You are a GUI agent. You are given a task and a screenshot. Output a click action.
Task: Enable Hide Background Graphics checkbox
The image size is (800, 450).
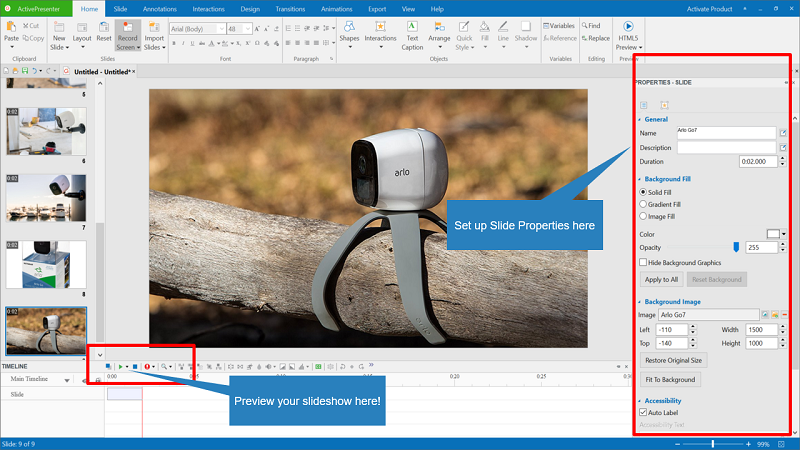pyautogui.click(x=643, y=262)
